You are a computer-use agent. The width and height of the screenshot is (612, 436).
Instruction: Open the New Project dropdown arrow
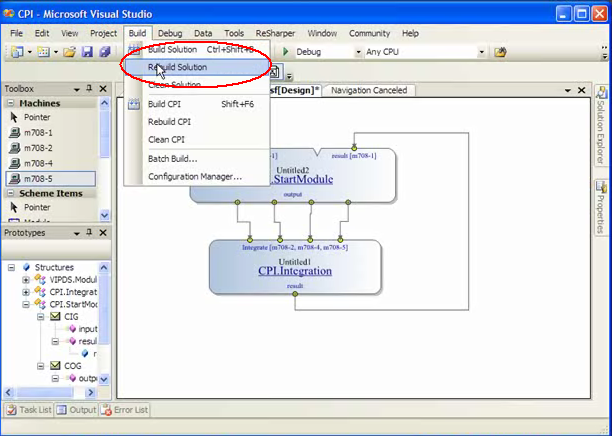(29, 52)
